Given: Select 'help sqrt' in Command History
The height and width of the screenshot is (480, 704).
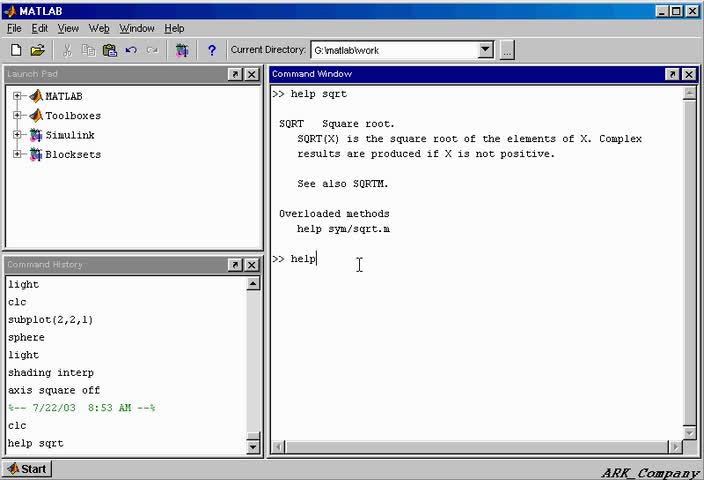Looking at the screenshot, I should (x=35, y=444).
